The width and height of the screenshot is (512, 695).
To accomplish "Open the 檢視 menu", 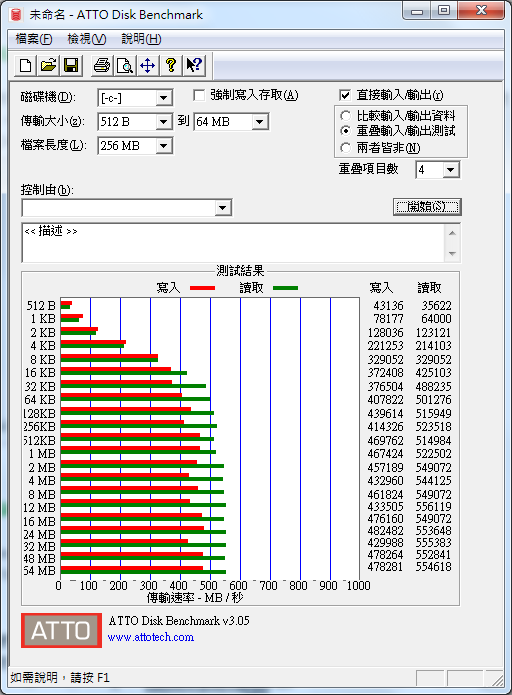I will pyautogui.click(x=86, y=39).
